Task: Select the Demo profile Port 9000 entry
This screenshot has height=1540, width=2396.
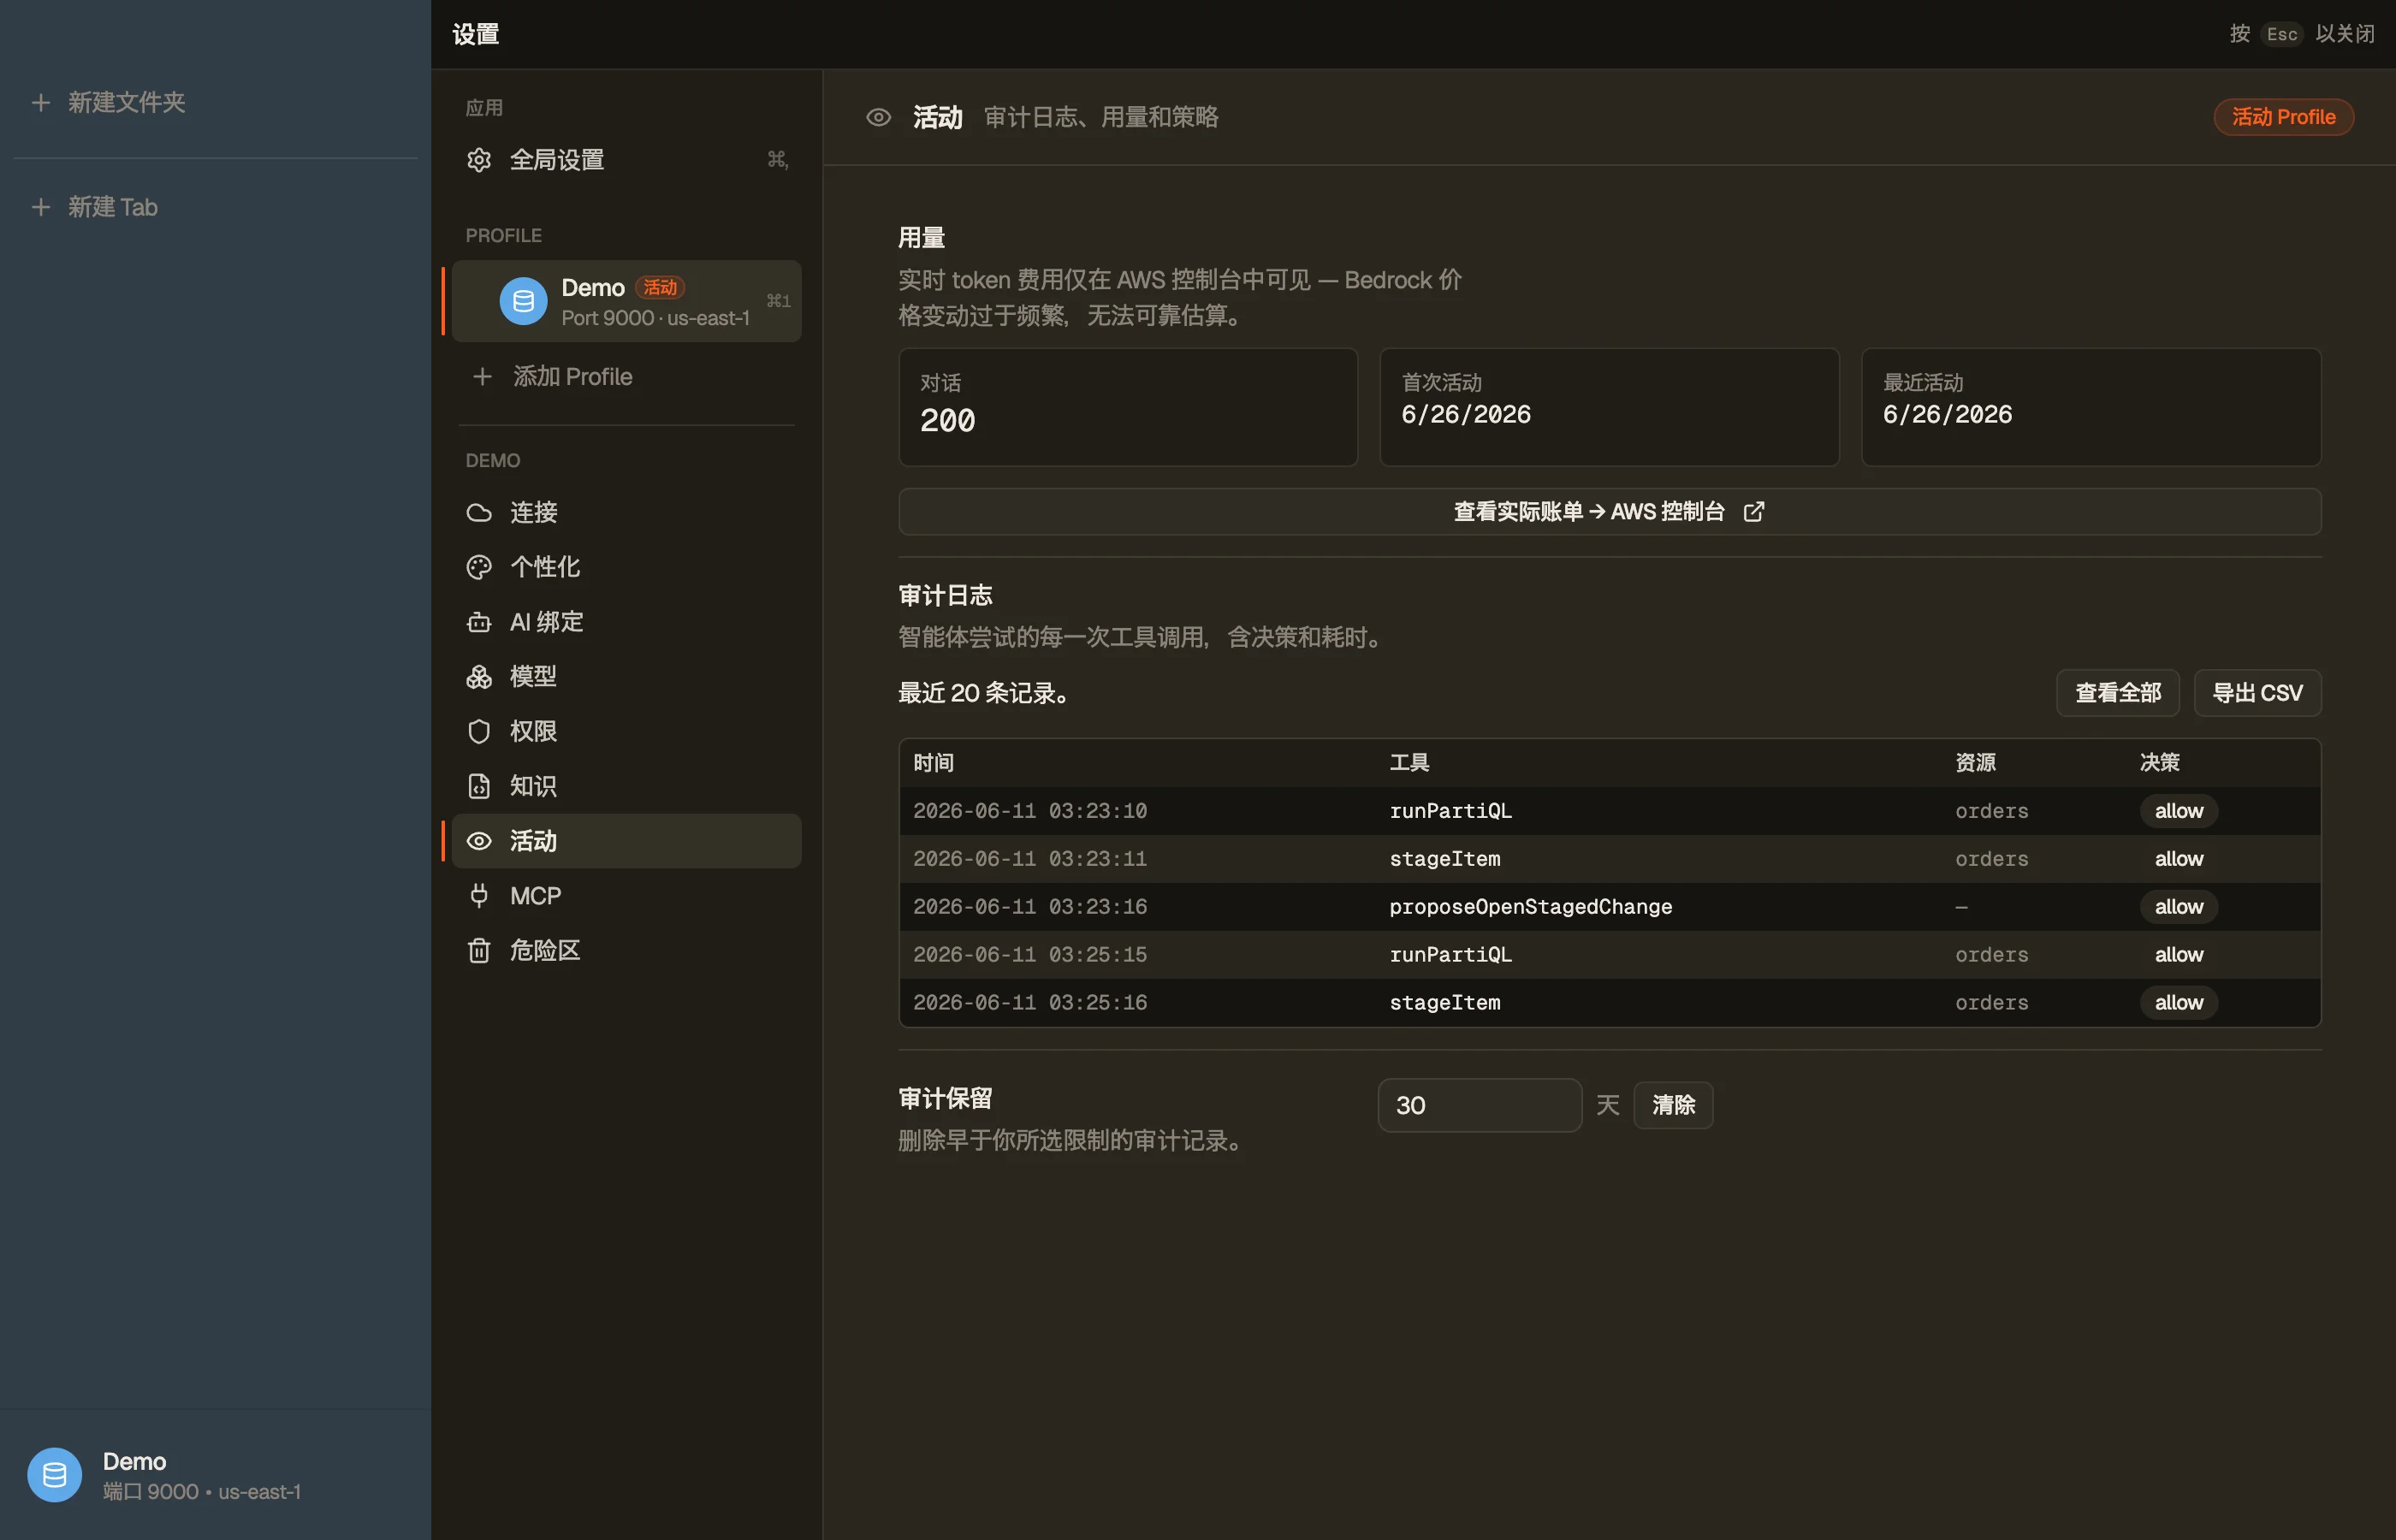Action: [626, 301]
